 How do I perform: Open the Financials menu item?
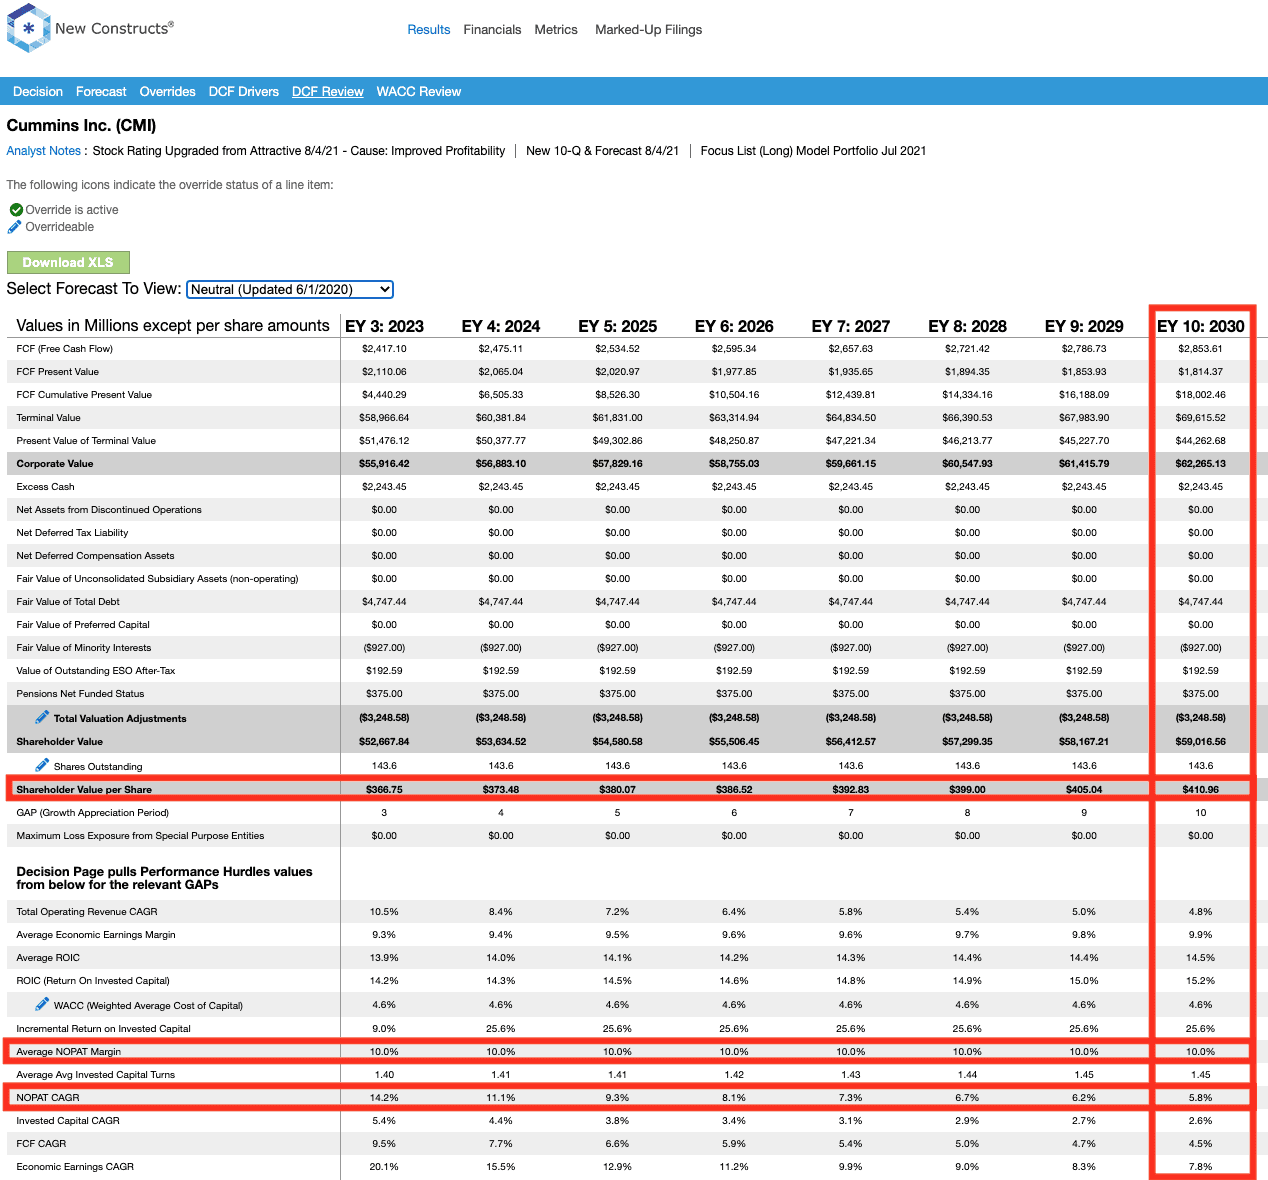click(x=492, y=30)
